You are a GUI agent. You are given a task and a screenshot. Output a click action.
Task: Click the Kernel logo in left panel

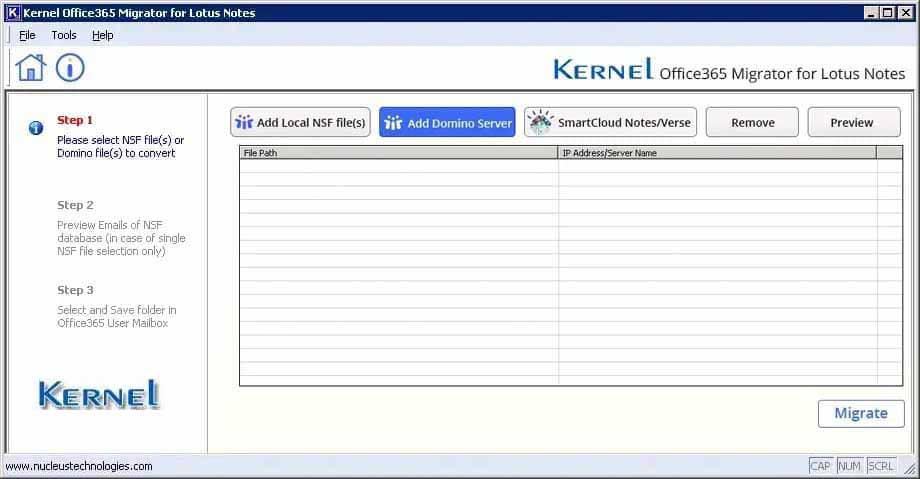[99, 394]
